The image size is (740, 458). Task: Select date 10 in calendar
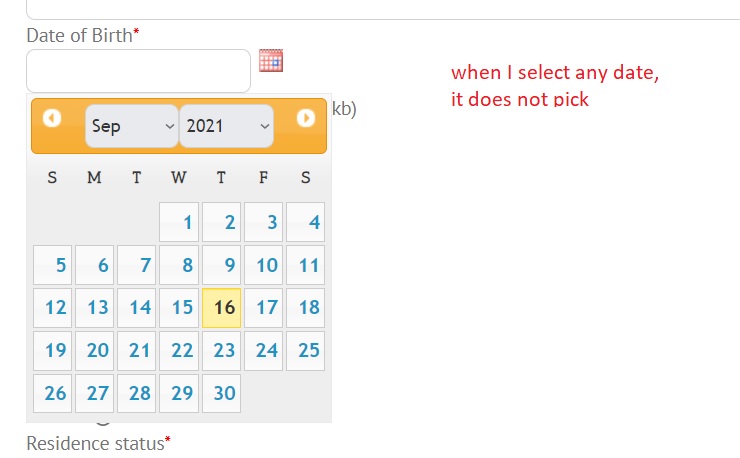263,265
